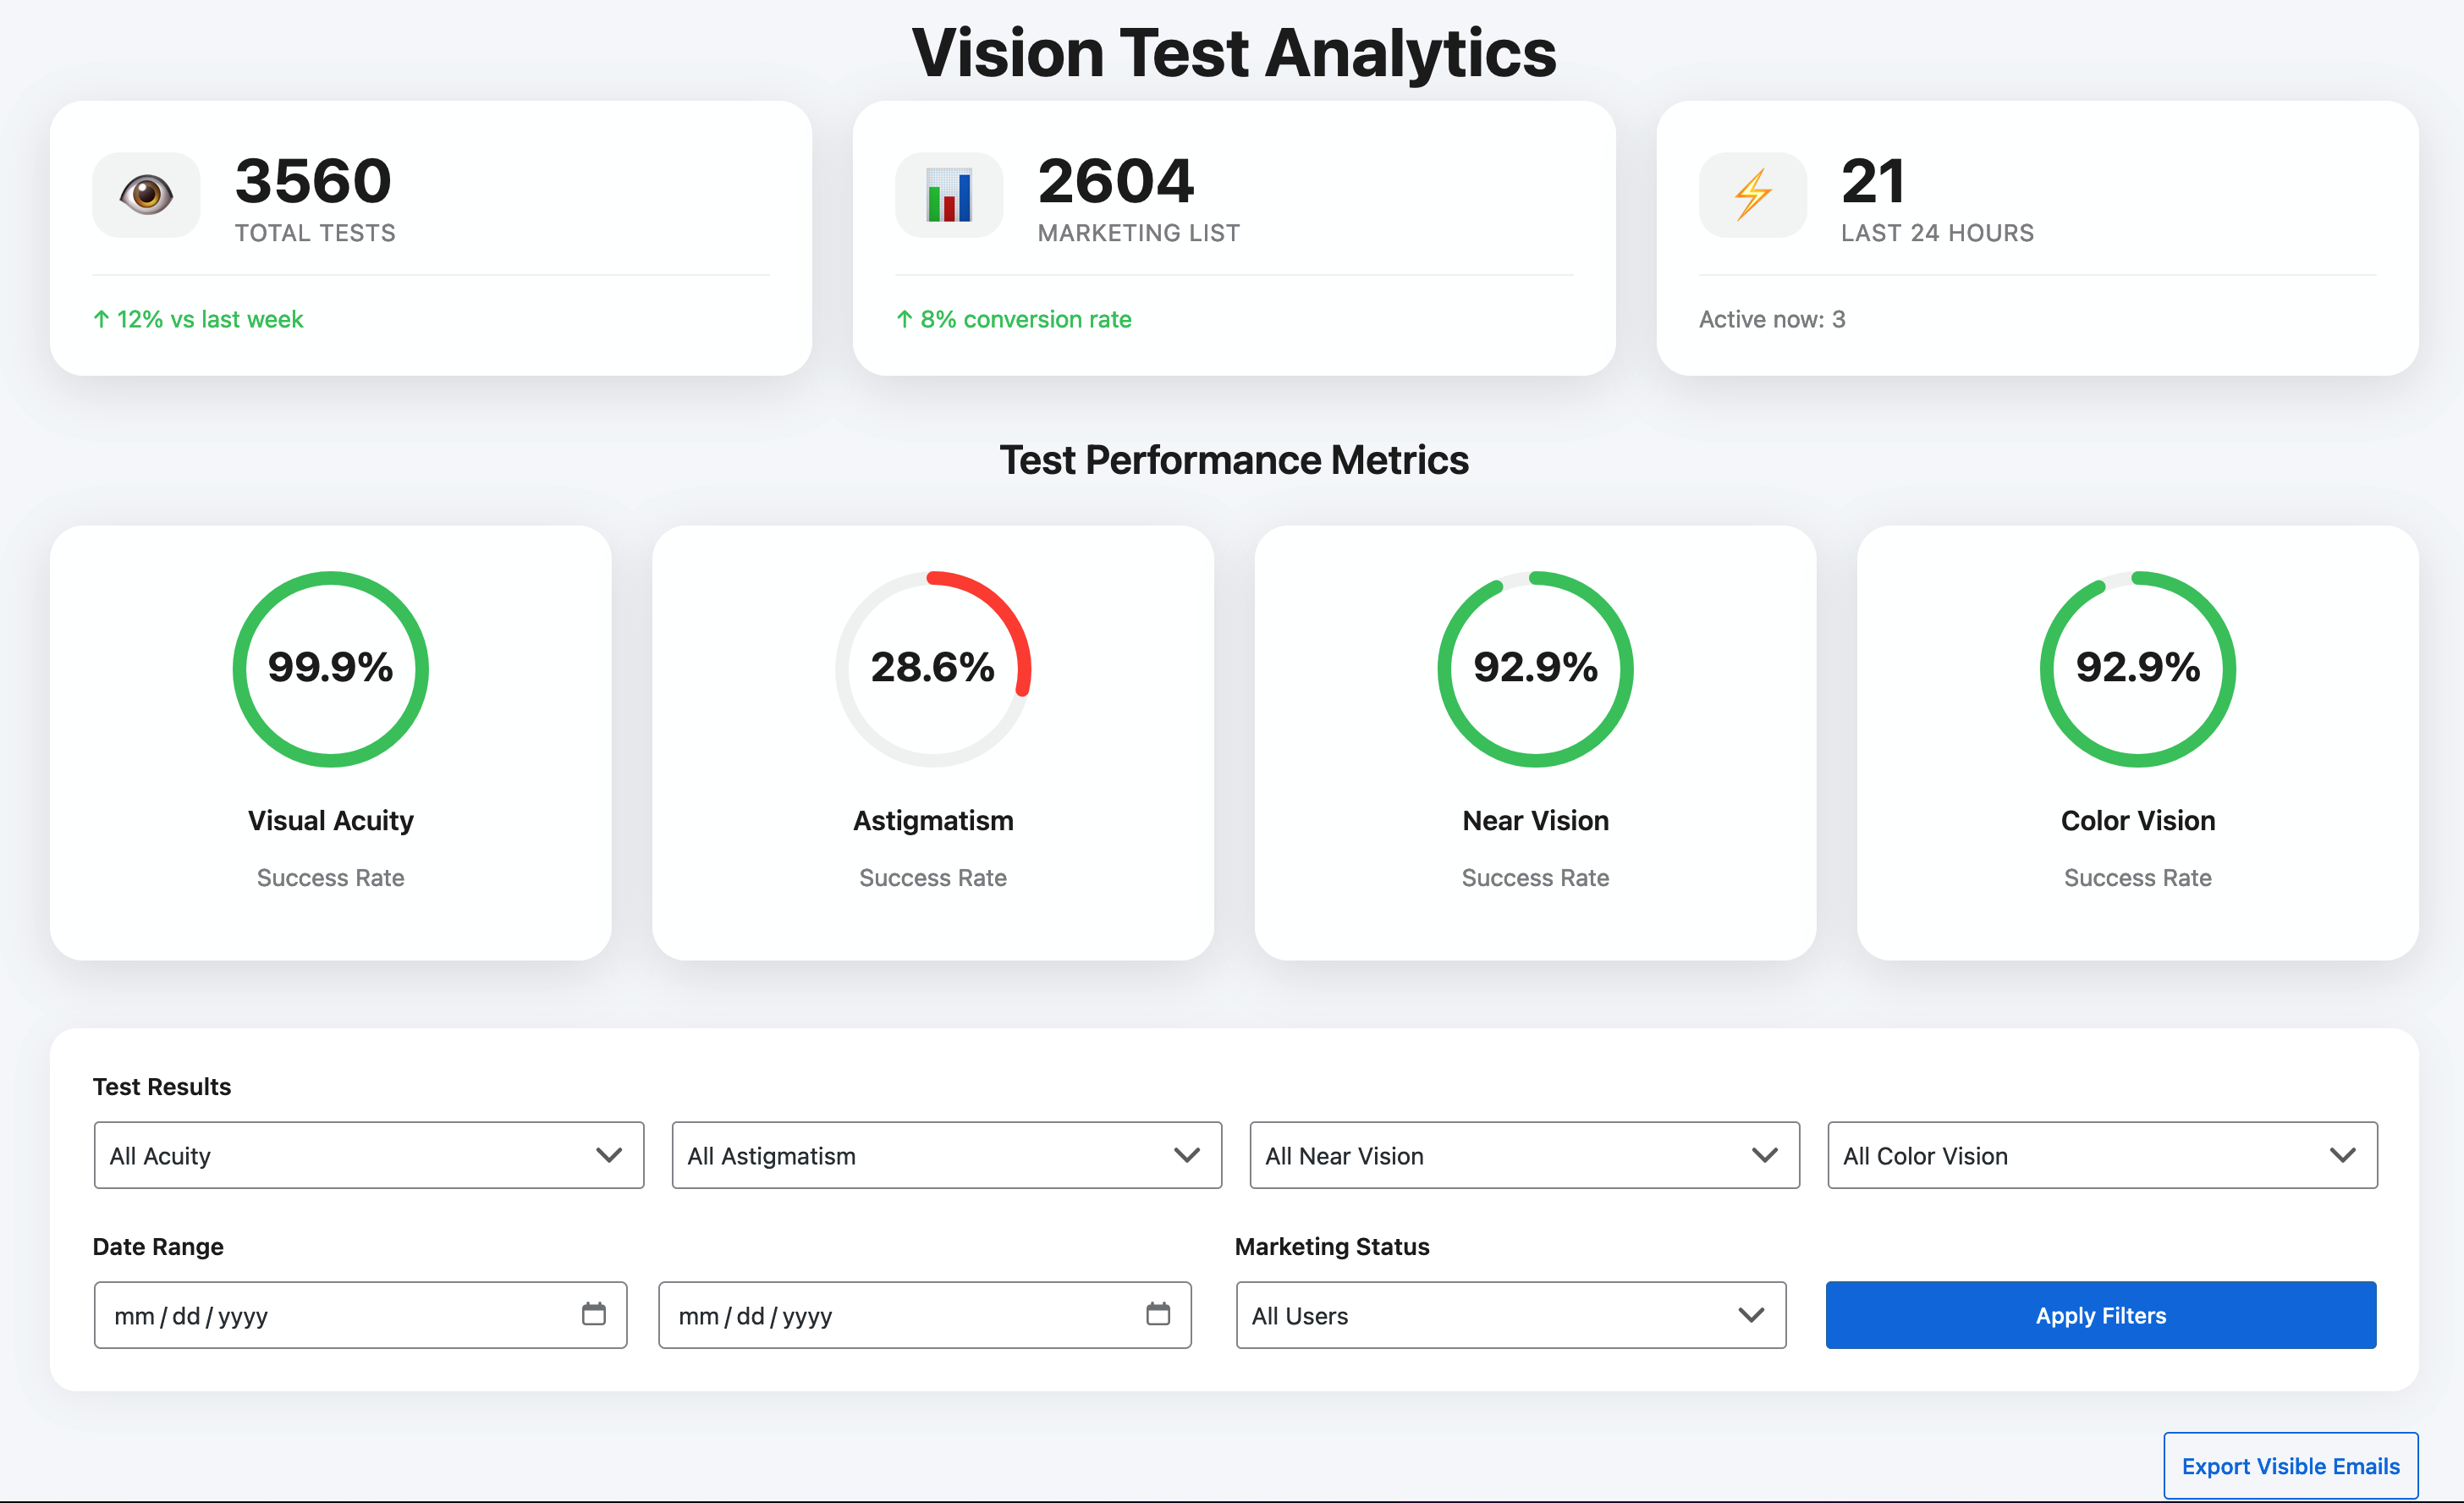Click the Near Vision 92.9% progress ring
Viewport: 2464px width, 1503px height.
pos(1535,668)
